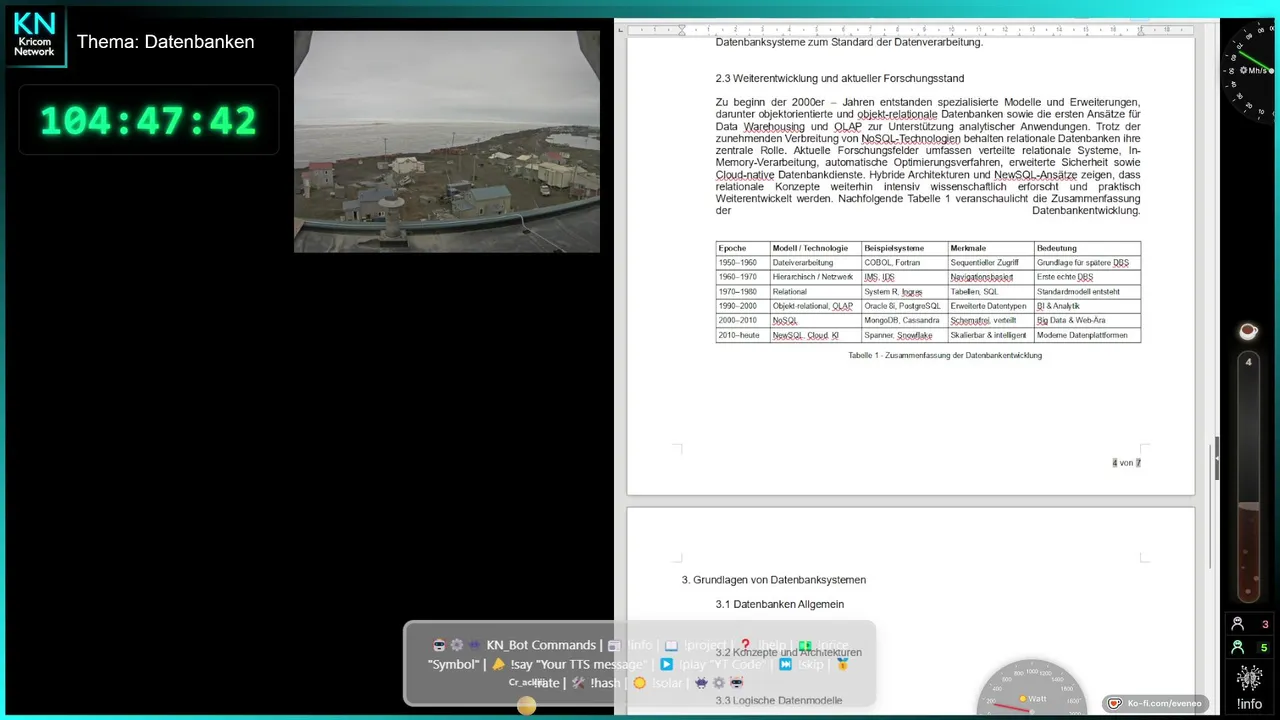Image resolution: width=1280 pixels, height=720 pixels.
Task: Click heading "3.1 Datenbanken Allgemein"
Action: [780, 604]
